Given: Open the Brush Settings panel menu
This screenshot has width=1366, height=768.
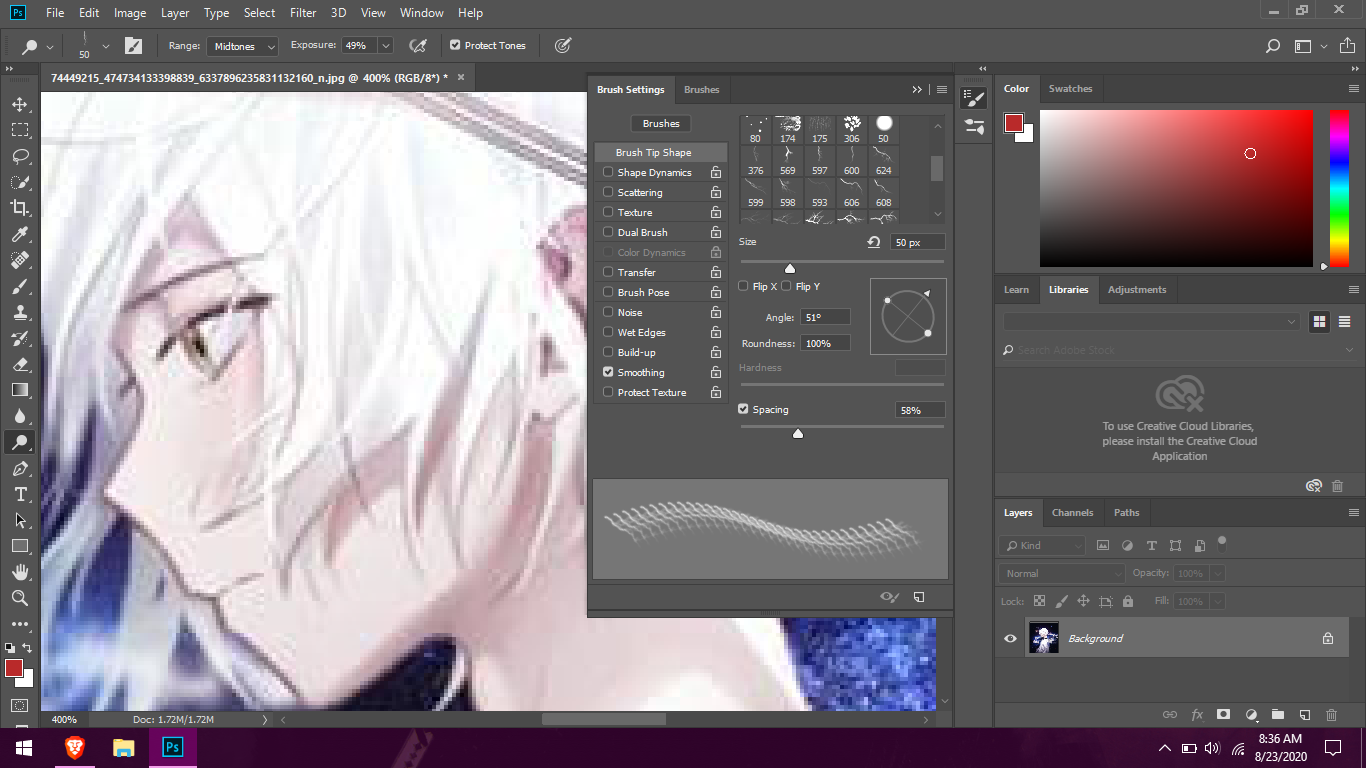Looking at the screenshot, I should tap(942, 89).
